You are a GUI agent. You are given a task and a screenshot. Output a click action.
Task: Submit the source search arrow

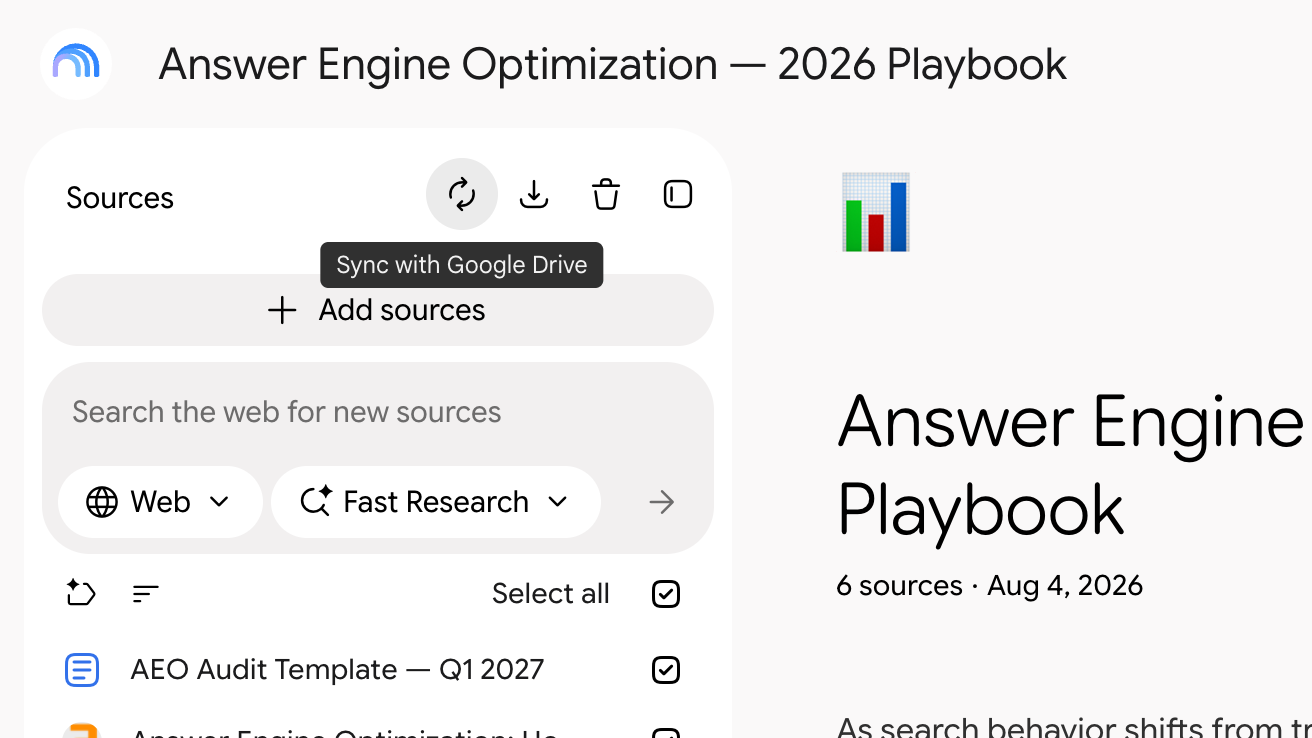(x=662, y=502)
